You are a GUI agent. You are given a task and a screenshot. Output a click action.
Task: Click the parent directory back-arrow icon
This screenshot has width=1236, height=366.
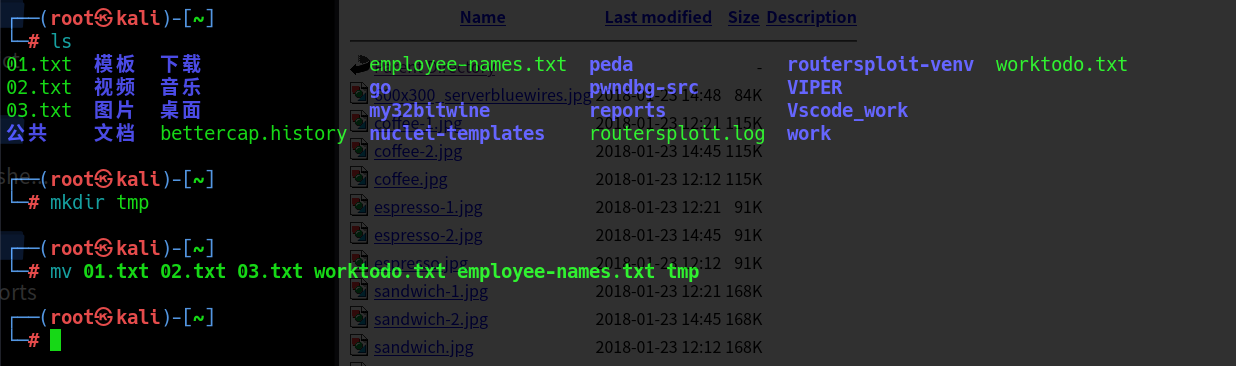pos(360,66)
